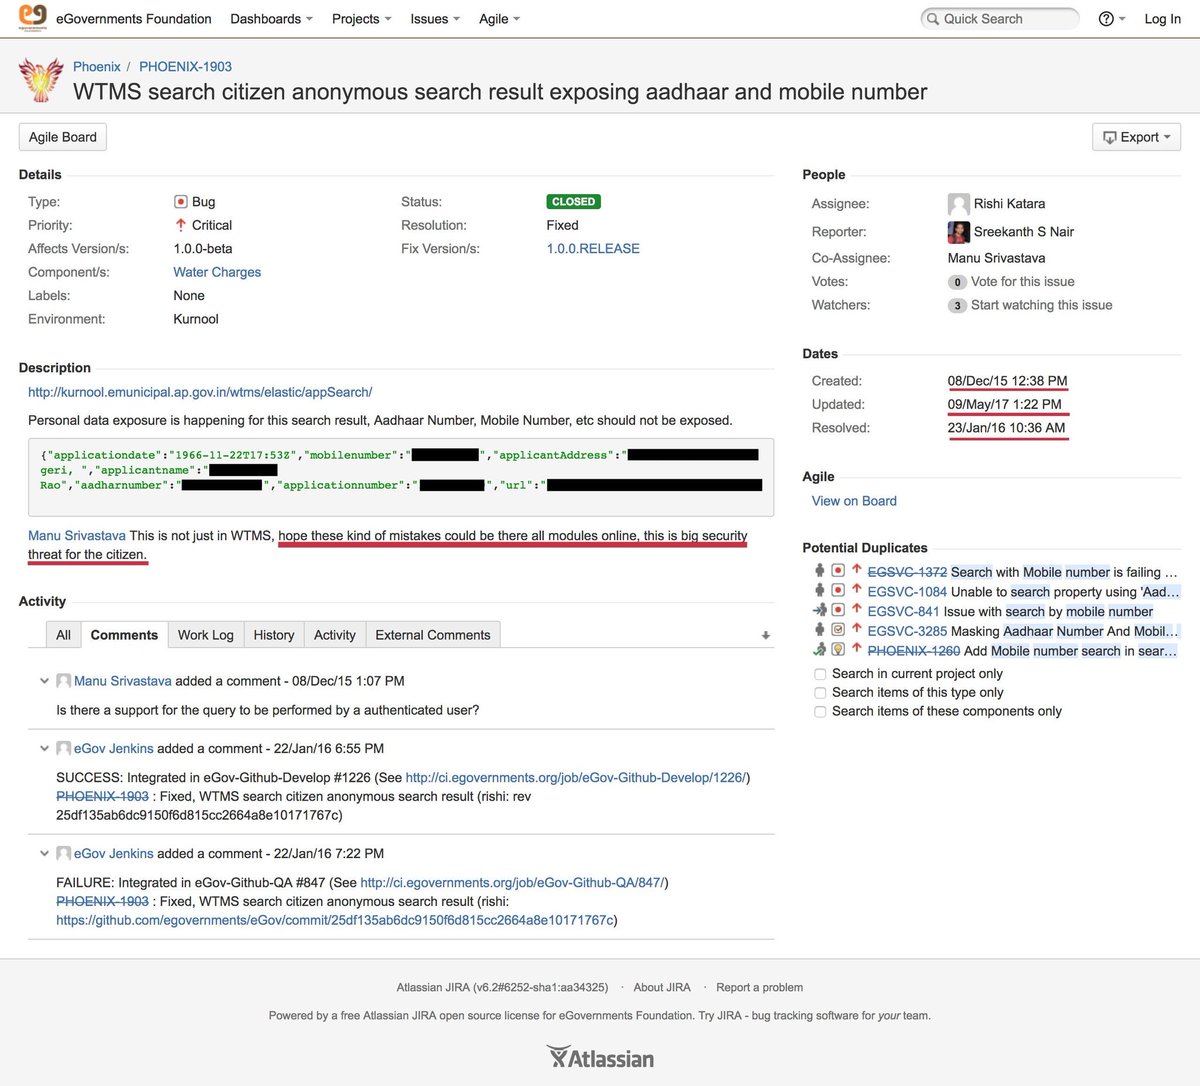Click the Created date 08/Dec/15 12:38 PM
The image size is (1200, 1086).
(x=1007, y=381)
